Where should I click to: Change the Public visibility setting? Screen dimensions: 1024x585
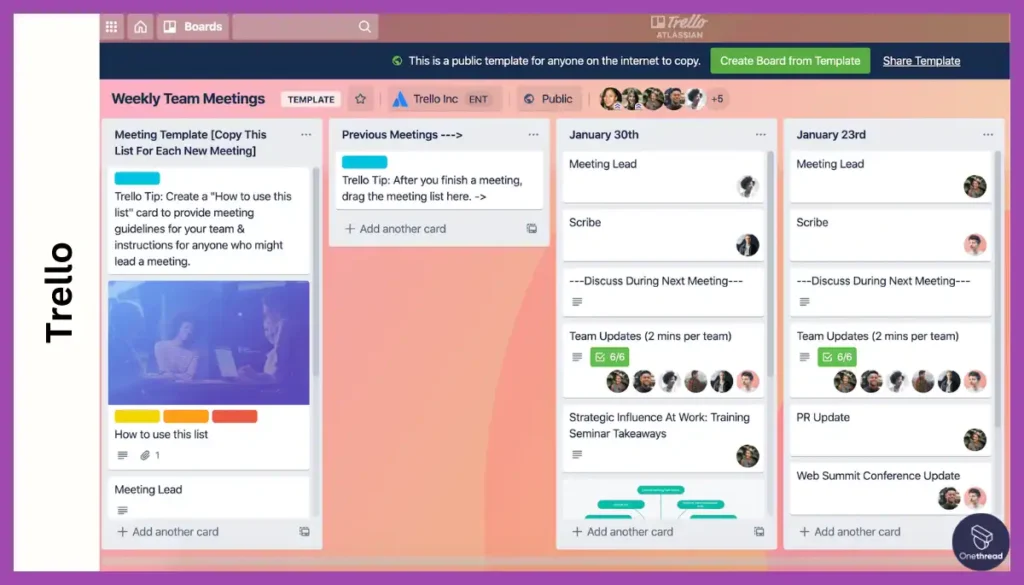click(x=549, y=99)
